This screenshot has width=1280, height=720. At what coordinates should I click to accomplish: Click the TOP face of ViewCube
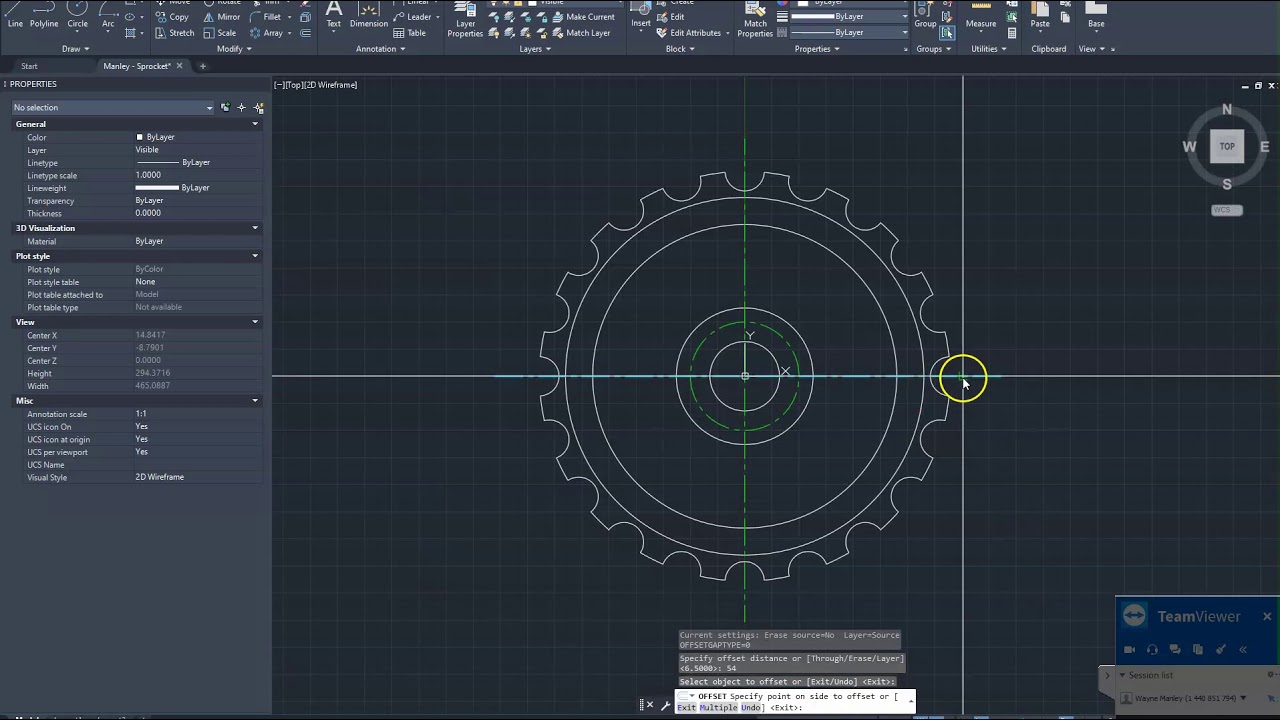(1227, 146)
